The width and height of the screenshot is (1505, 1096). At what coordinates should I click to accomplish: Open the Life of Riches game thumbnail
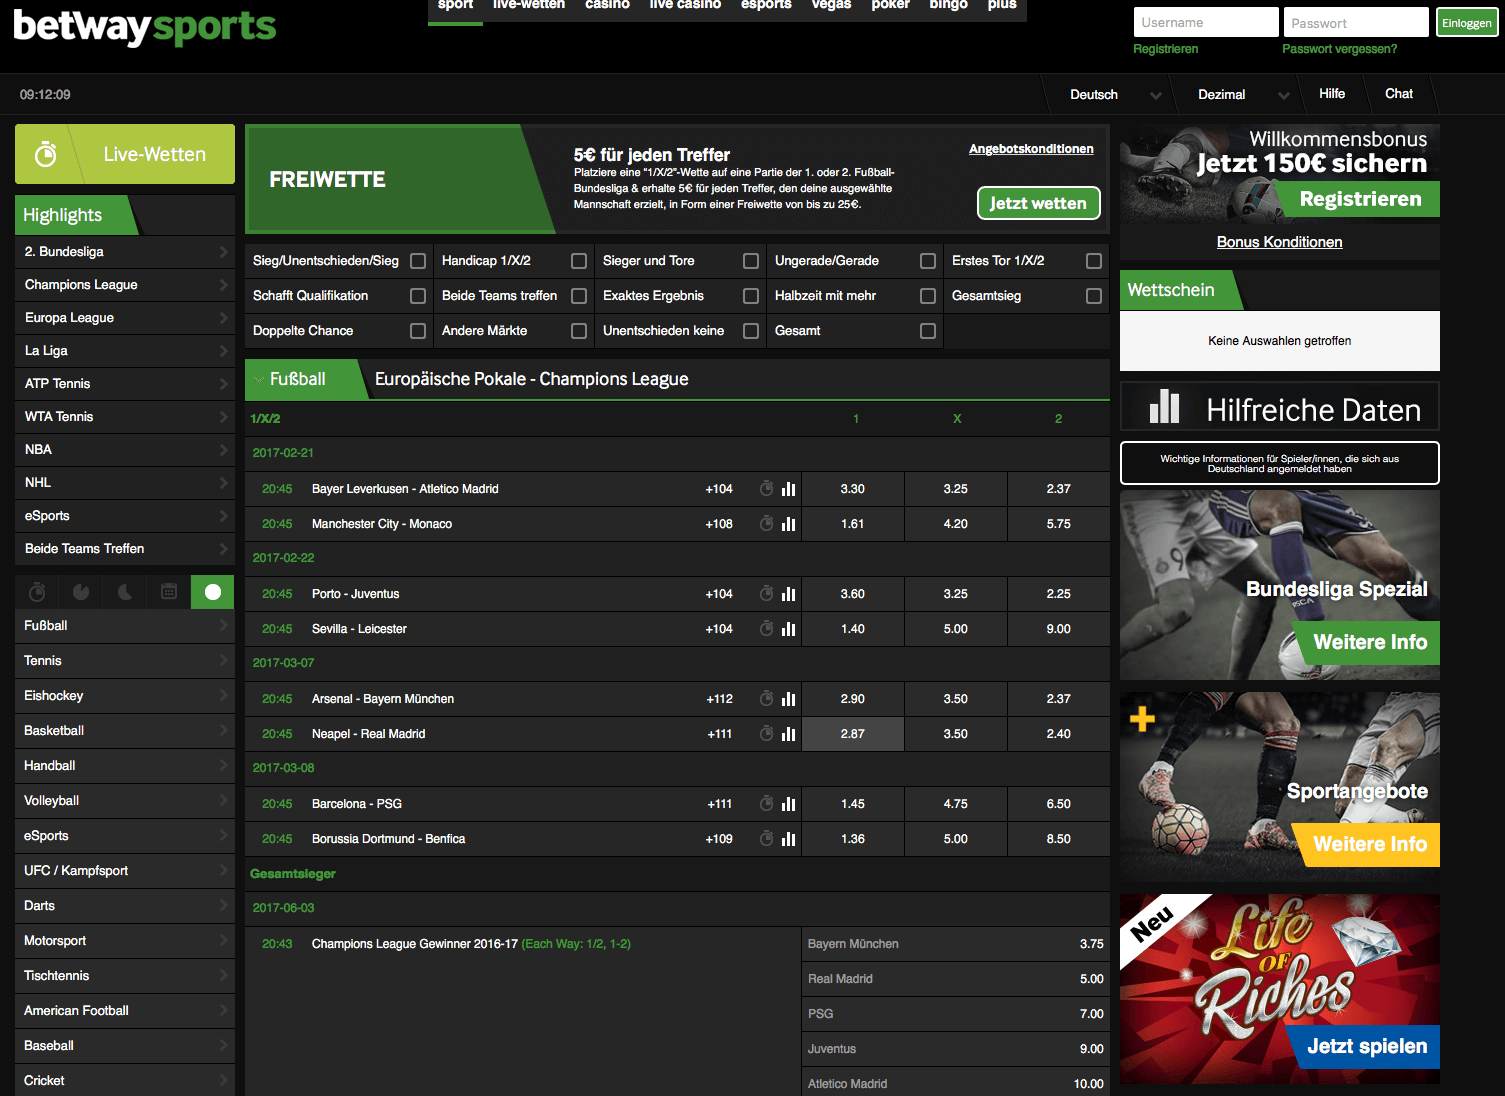pyautogui.click(x=1279, y=989)
